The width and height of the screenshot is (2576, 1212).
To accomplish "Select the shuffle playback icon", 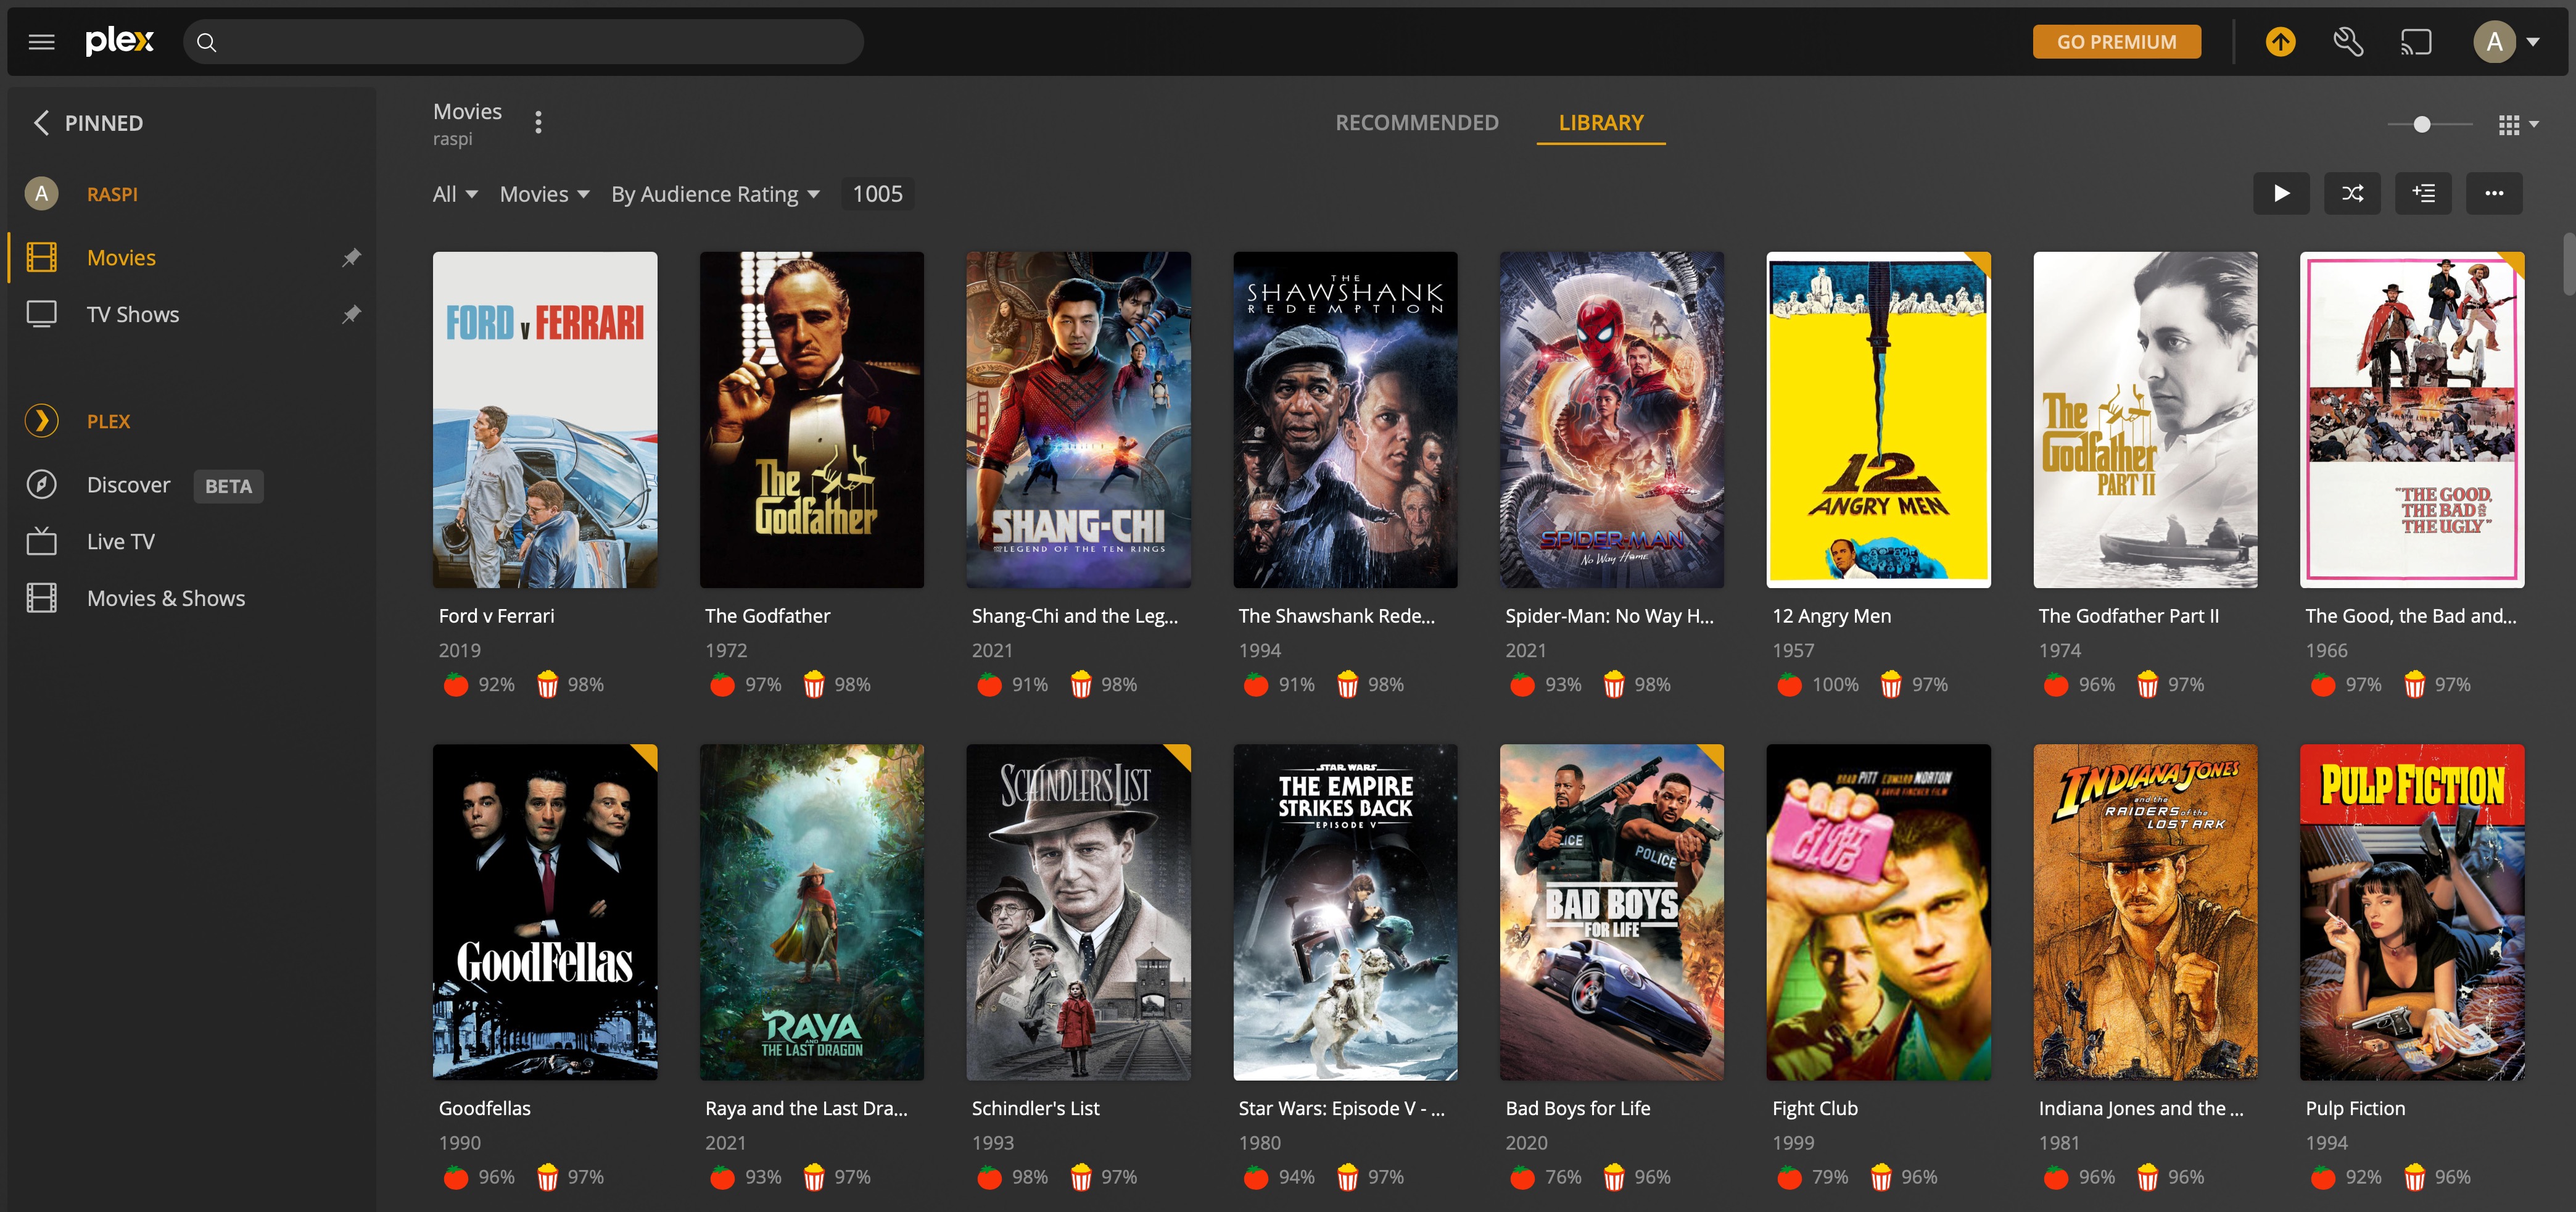I will pyautogui.click(x=2352, y=193).
